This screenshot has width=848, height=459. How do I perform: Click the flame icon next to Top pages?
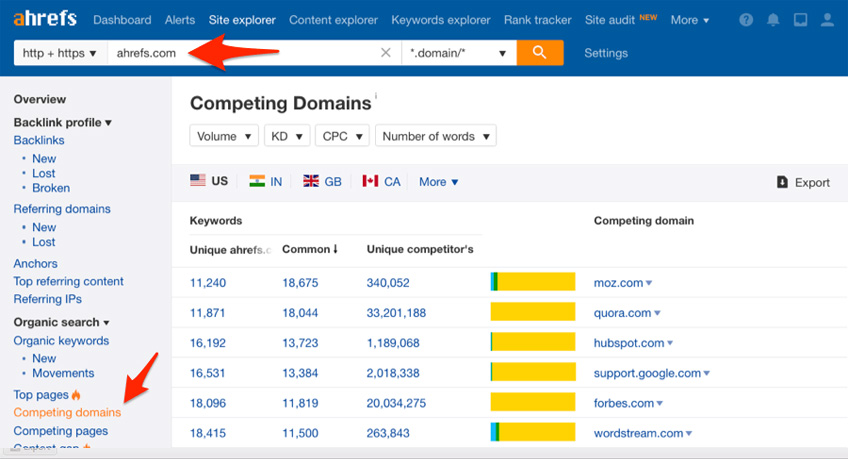click(x=76, y=395)
